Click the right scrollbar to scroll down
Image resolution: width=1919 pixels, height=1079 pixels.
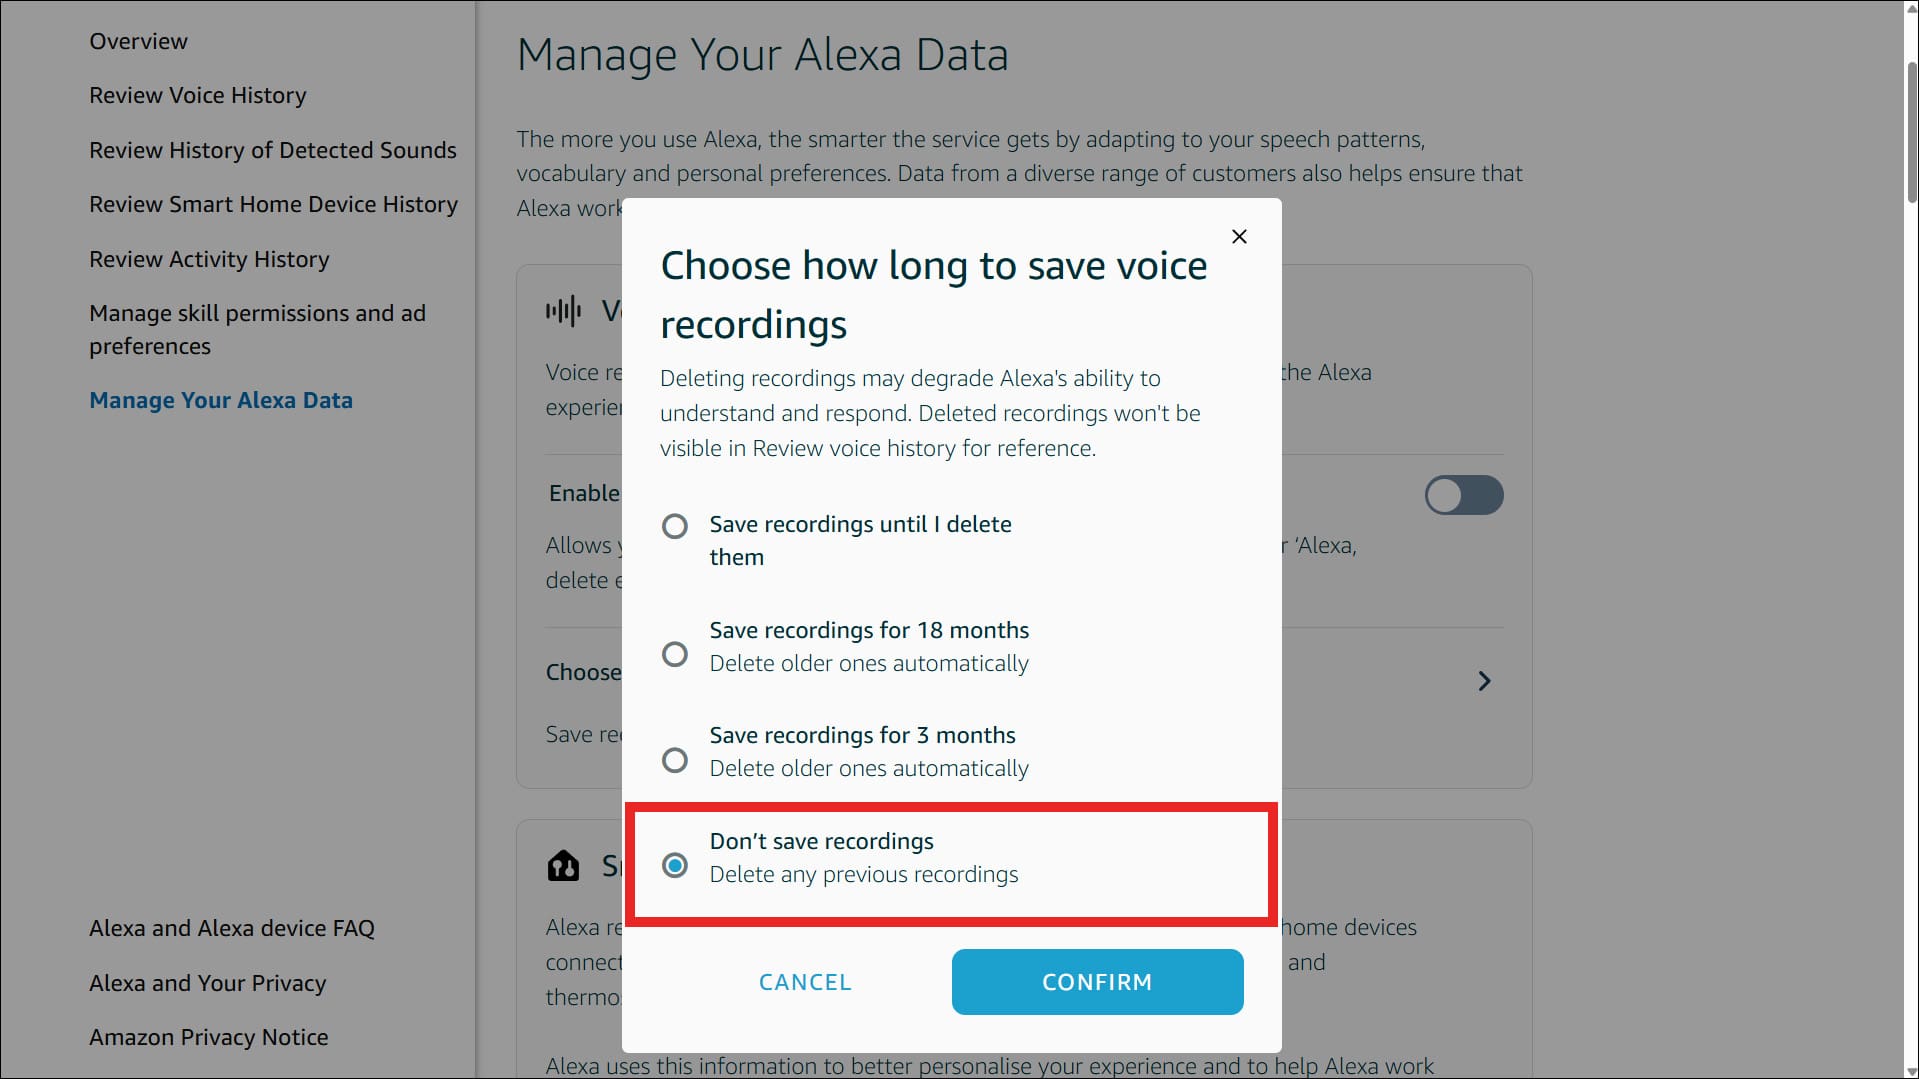click(x=1911, y=600)
